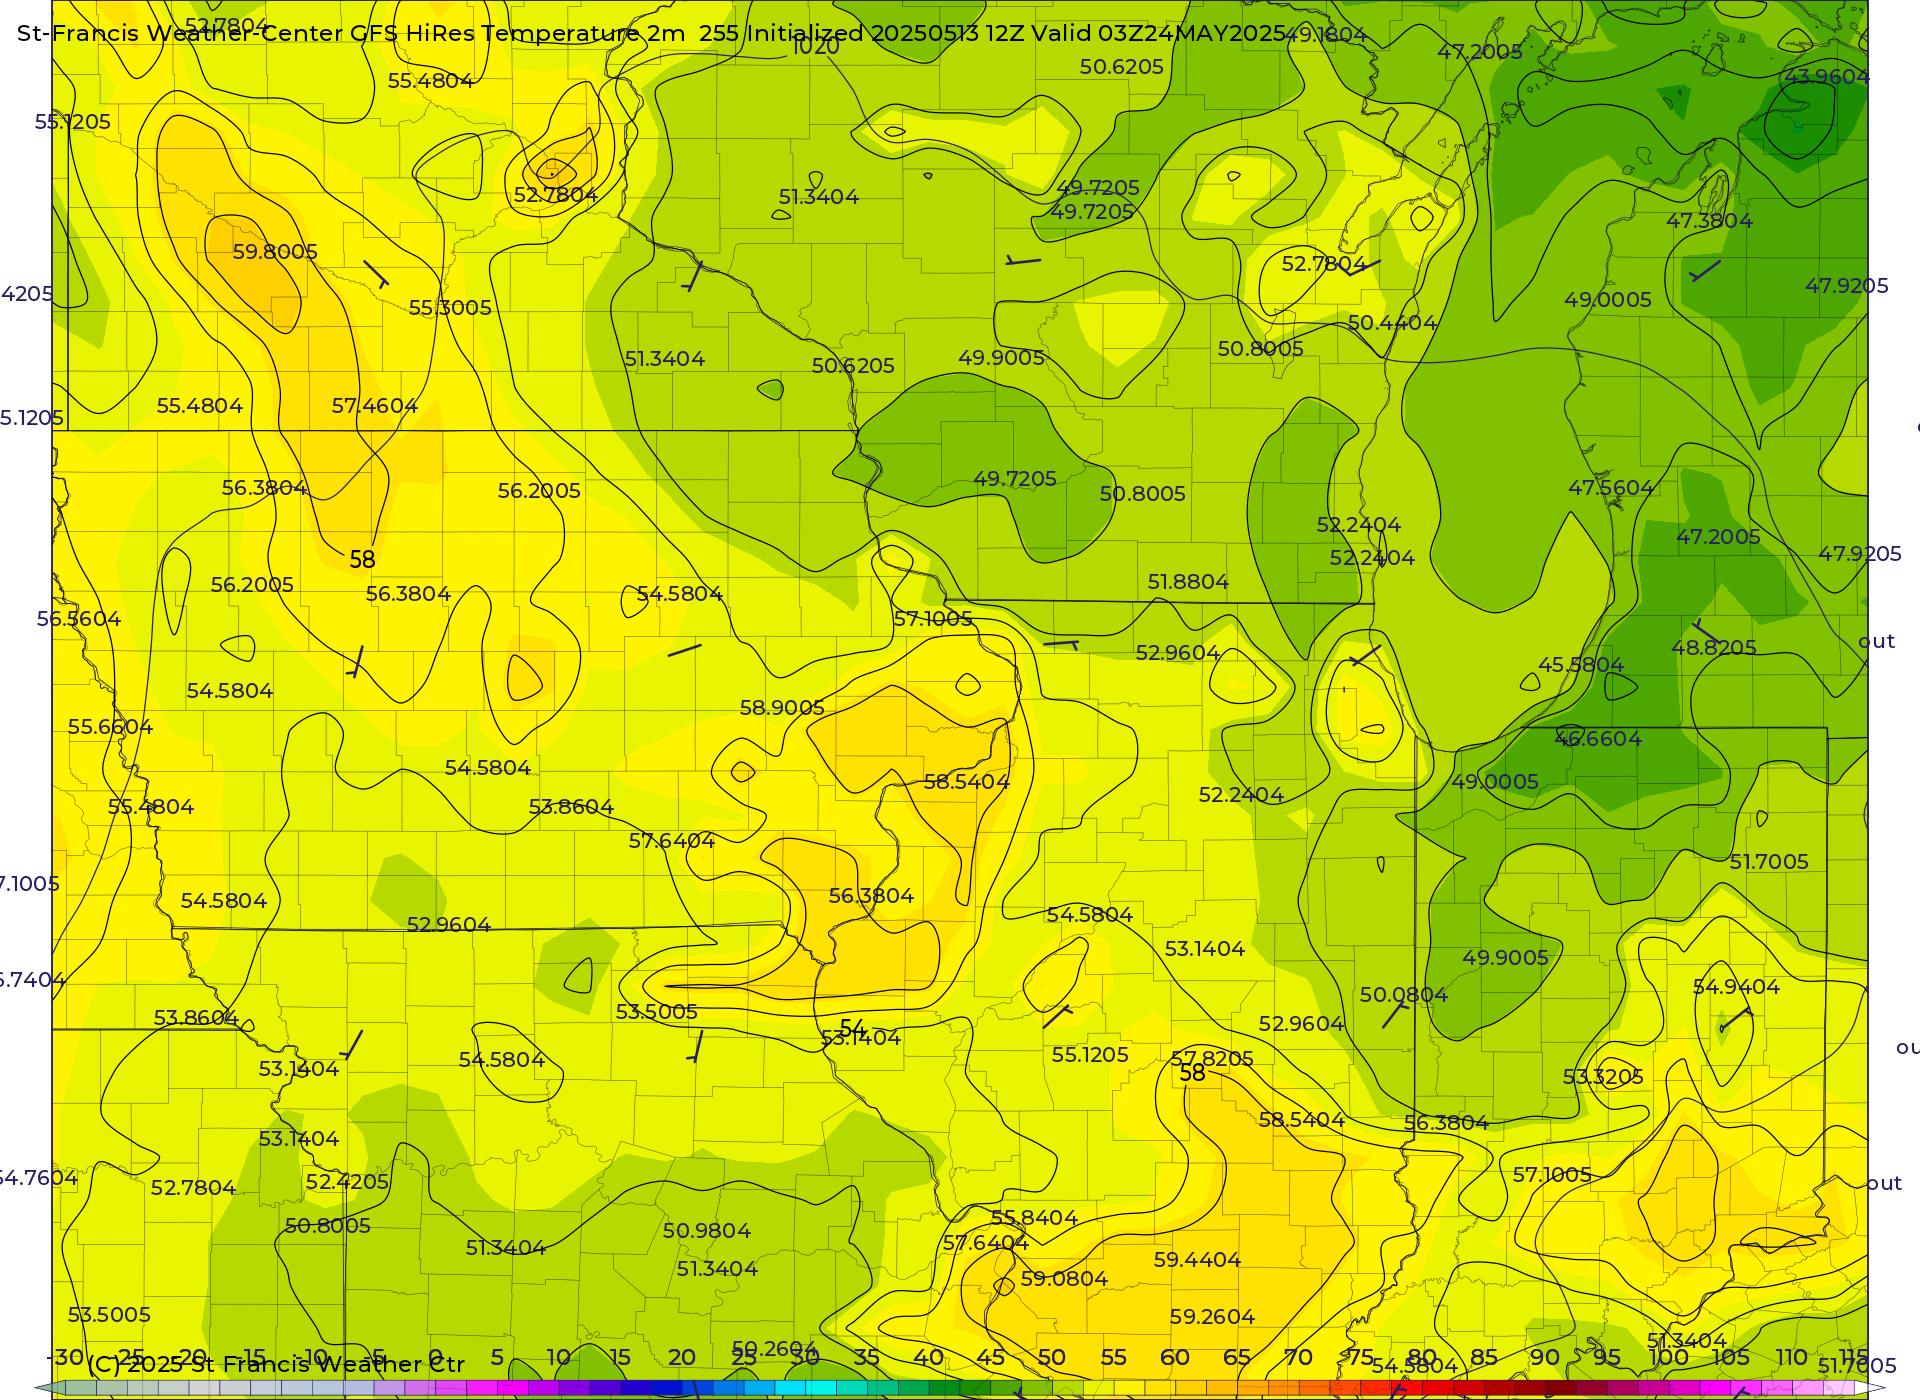Click the temperature value 48.8205
Screen dimensions: 1920x1400
coord(1714,648)
